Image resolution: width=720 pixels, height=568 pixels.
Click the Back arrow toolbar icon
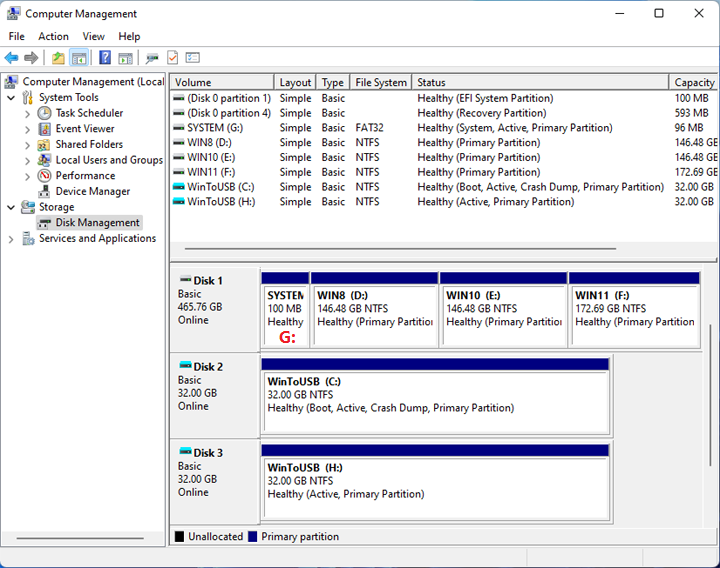click(11, 58)
